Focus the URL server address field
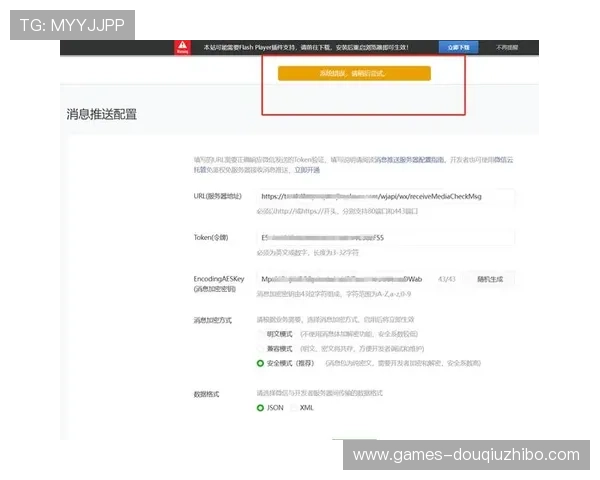This screenshot has height=480, width=600. tap(385, 196)
